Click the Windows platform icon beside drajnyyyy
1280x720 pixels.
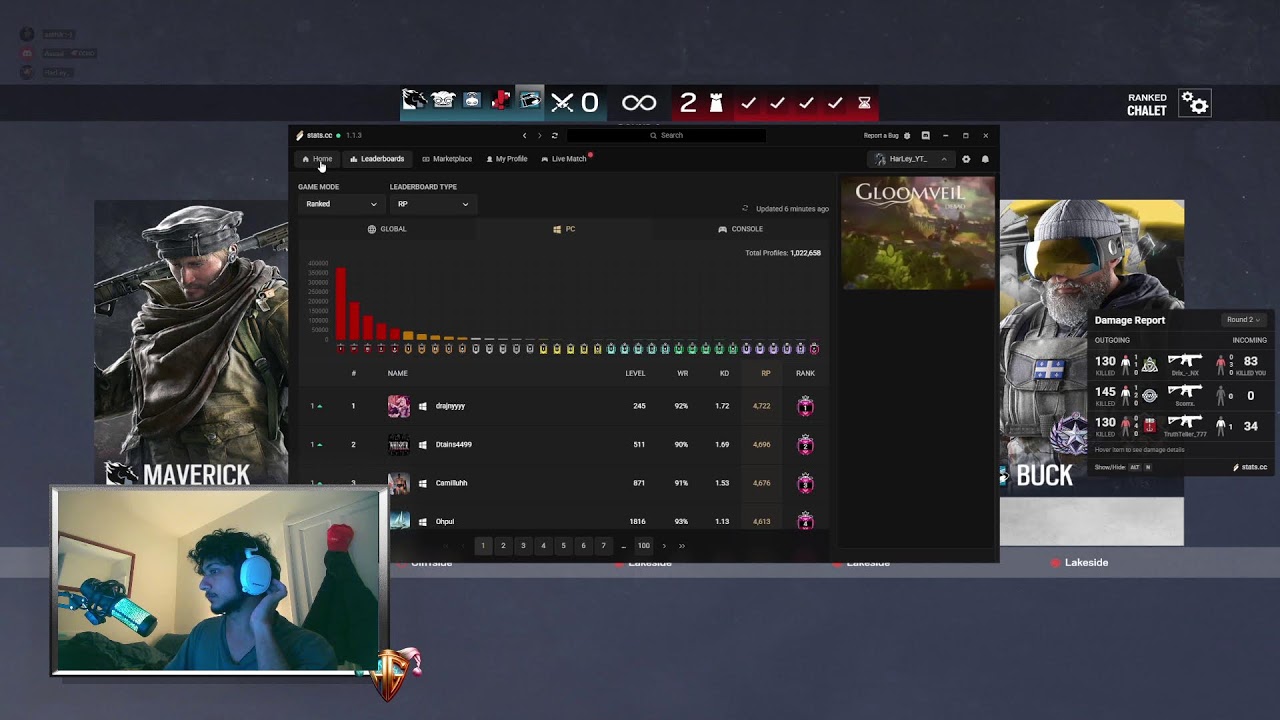coord(423,406)
